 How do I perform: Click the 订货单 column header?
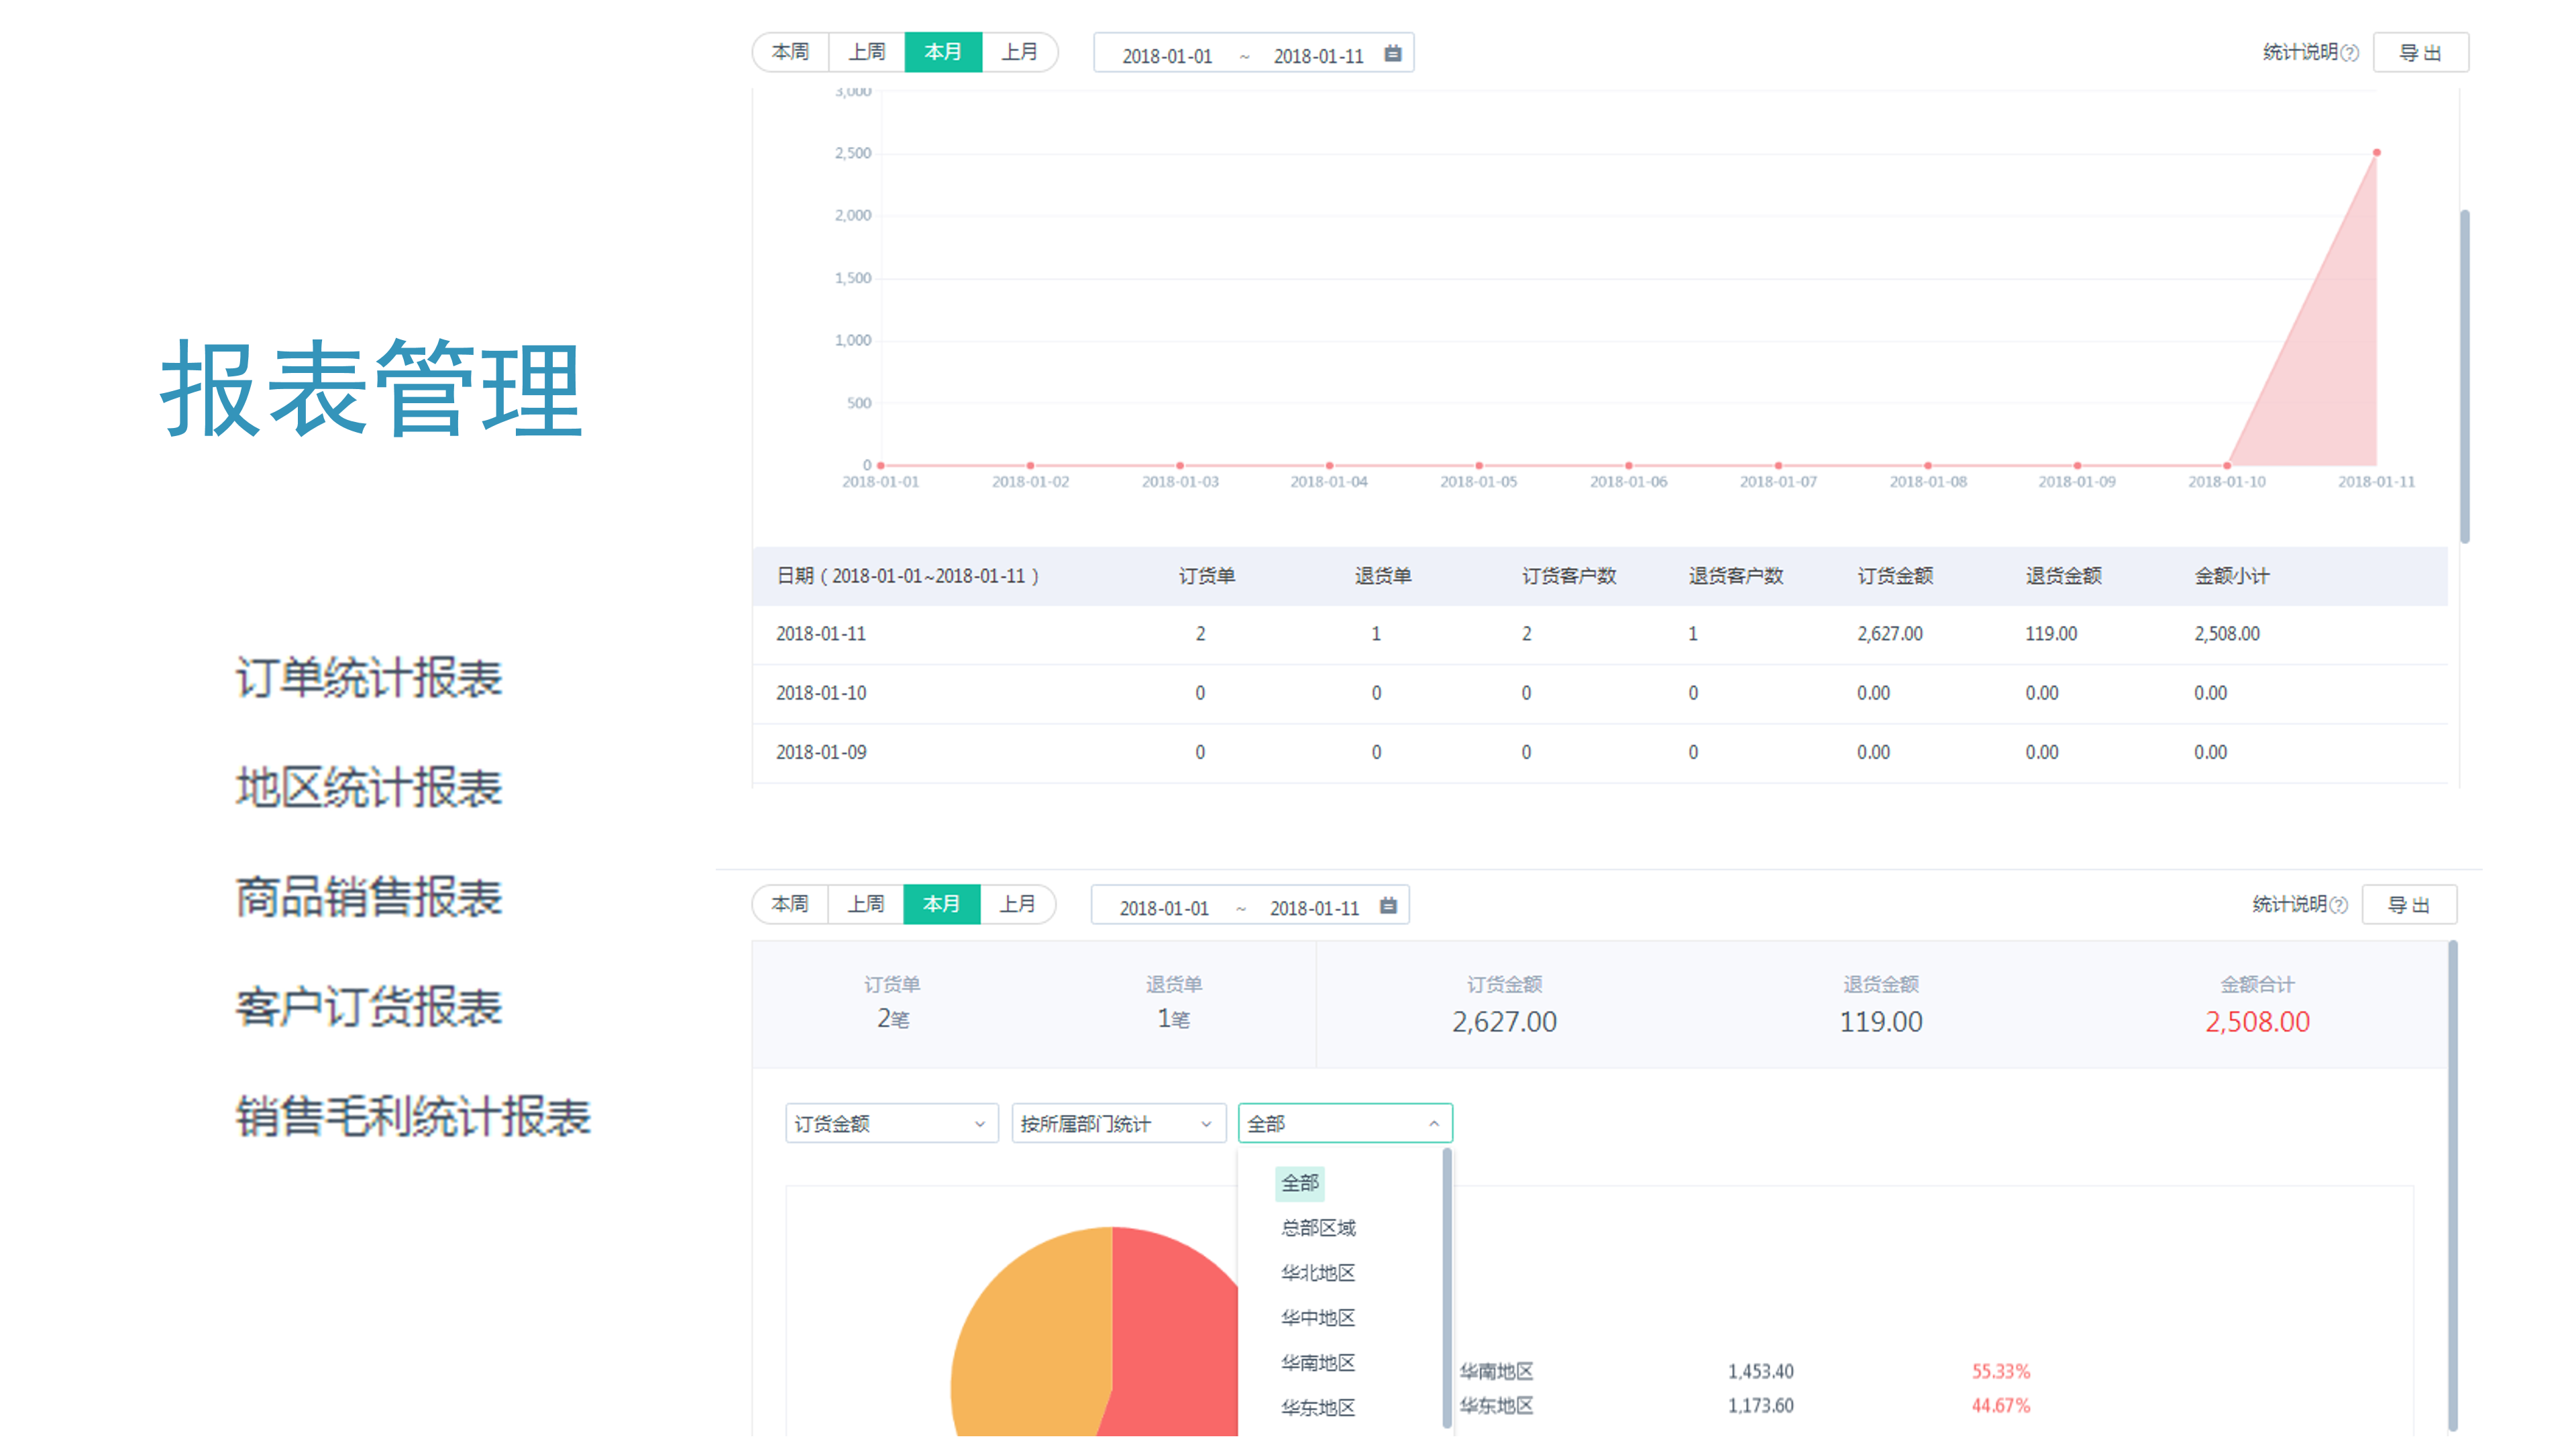[x=1206, y=576]
